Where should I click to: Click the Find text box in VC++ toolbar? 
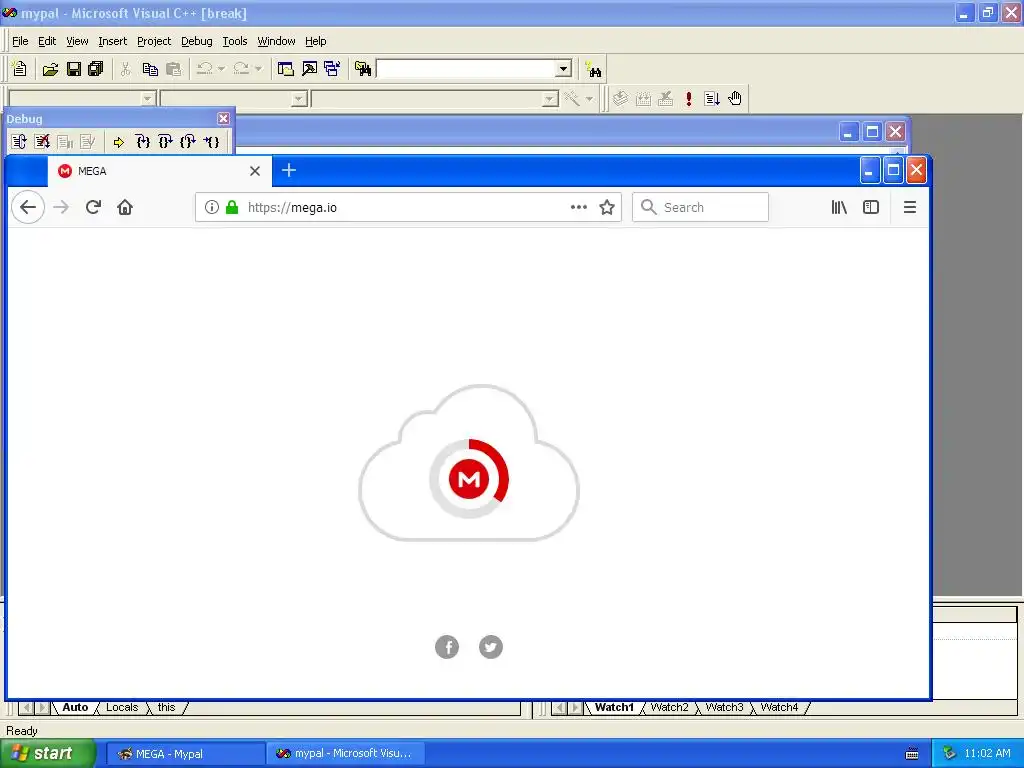coord(466,69)
